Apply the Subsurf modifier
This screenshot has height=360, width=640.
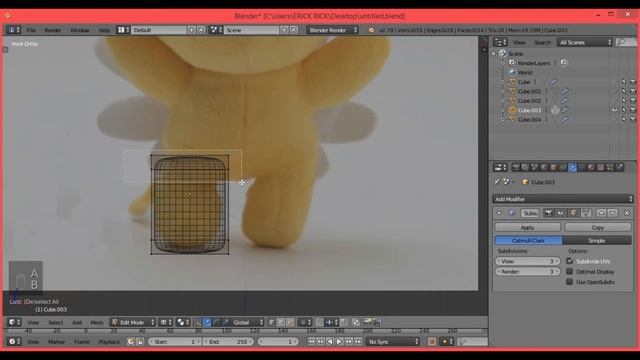(527, 227)
